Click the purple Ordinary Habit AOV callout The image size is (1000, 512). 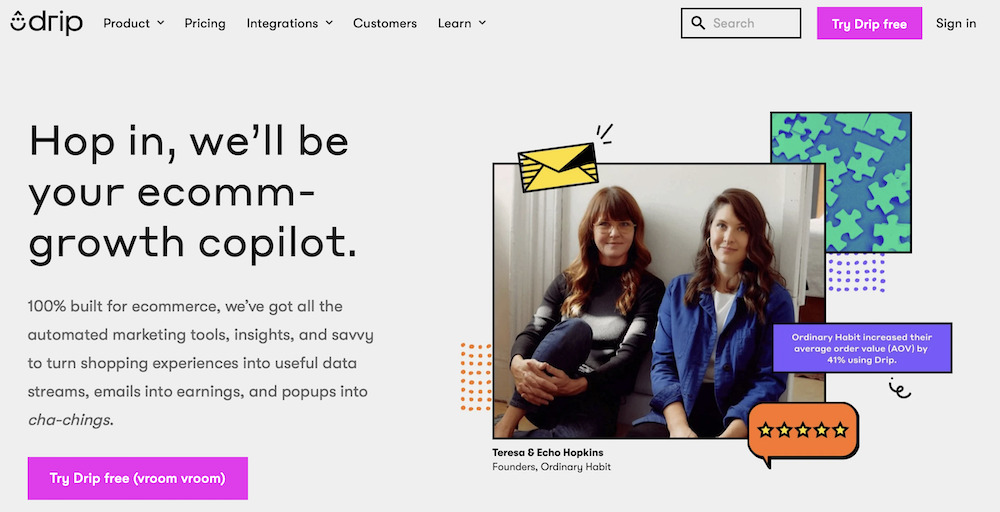(861, 348)
